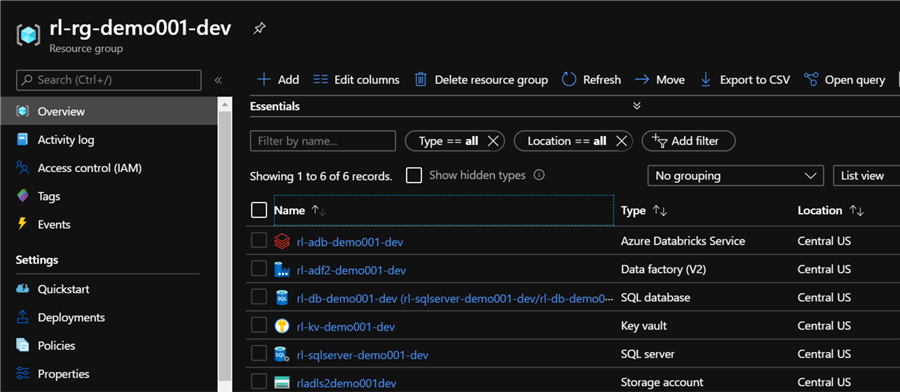This screenshot has width=900, height=392.
Task: Click the Add filter button
Action: (x=688, y=141)
